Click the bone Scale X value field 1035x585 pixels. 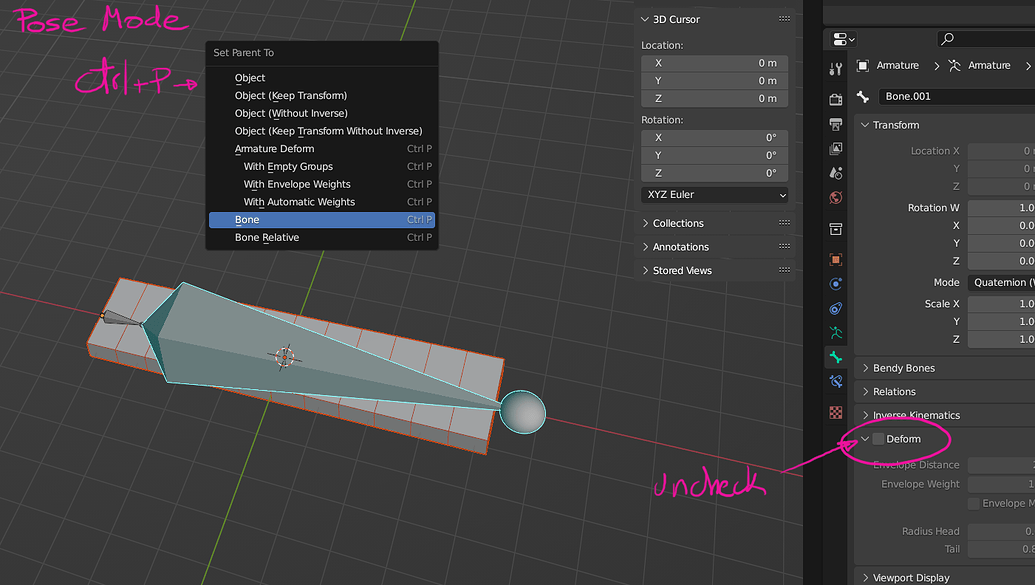click(x=1001, y=304)
